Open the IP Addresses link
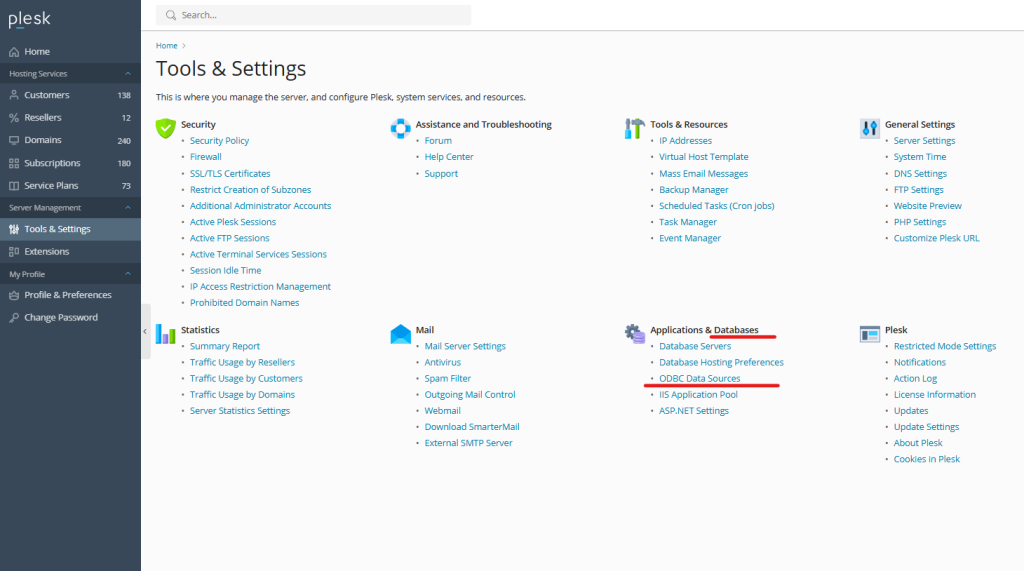The width and height of the screenshot is (1024, 571). (x=686, y=140)
